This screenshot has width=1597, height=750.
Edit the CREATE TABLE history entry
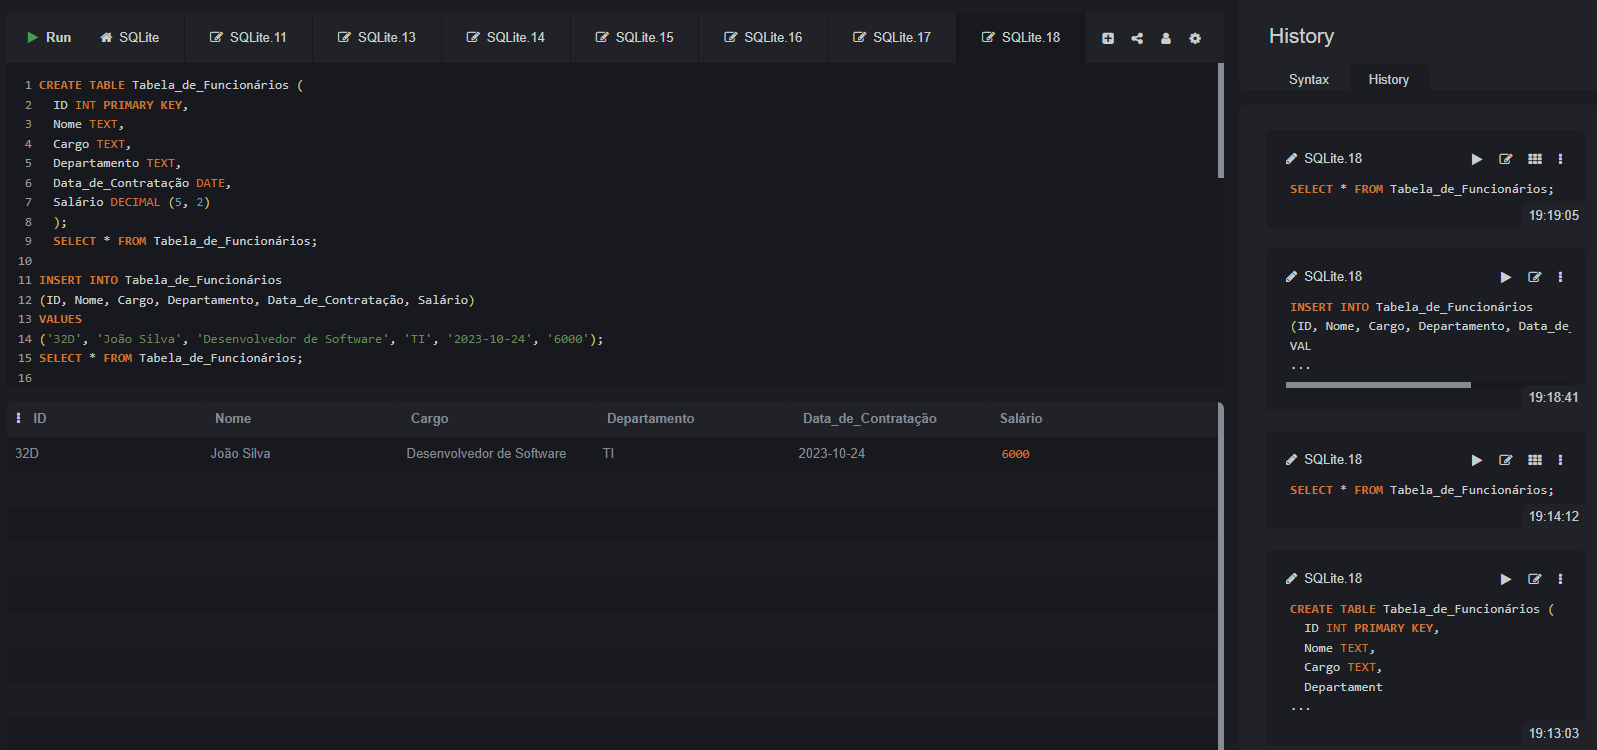(x=1535, y=579)
